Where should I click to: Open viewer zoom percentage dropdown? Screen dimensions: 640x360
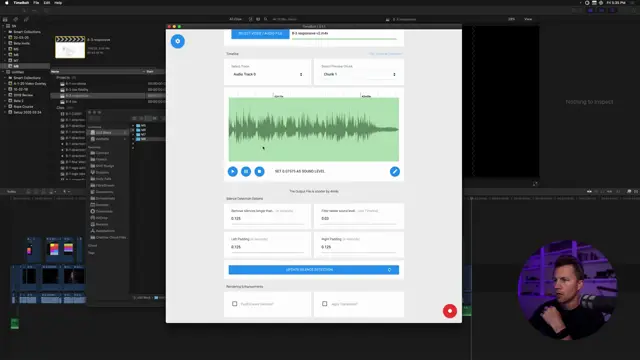click(x=511, y=19)
